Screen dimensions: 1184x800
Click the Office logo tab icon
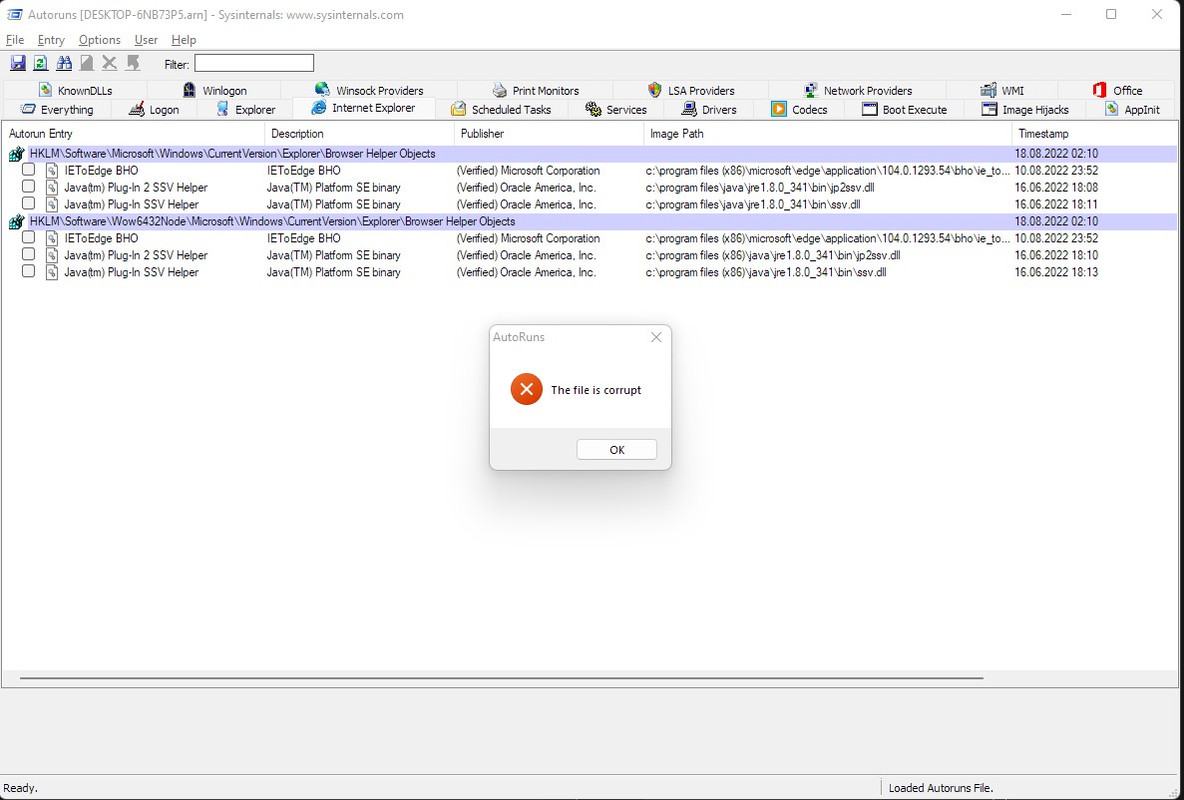(1099, 90)
